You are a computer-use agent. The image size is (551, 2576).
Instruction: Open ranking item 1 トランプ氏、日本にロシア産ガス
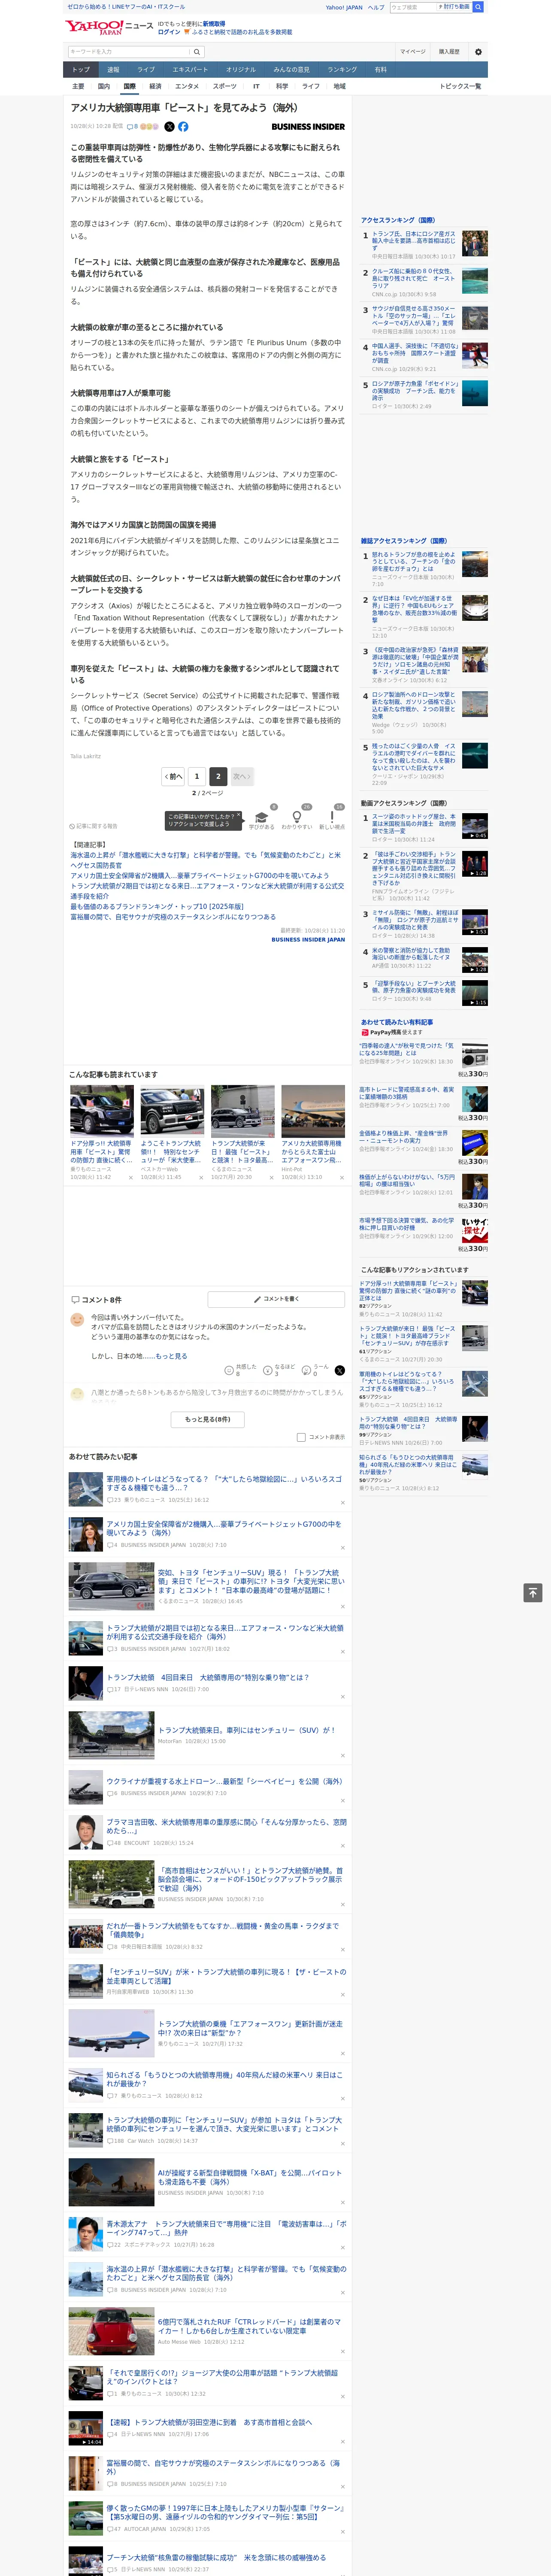414,241
